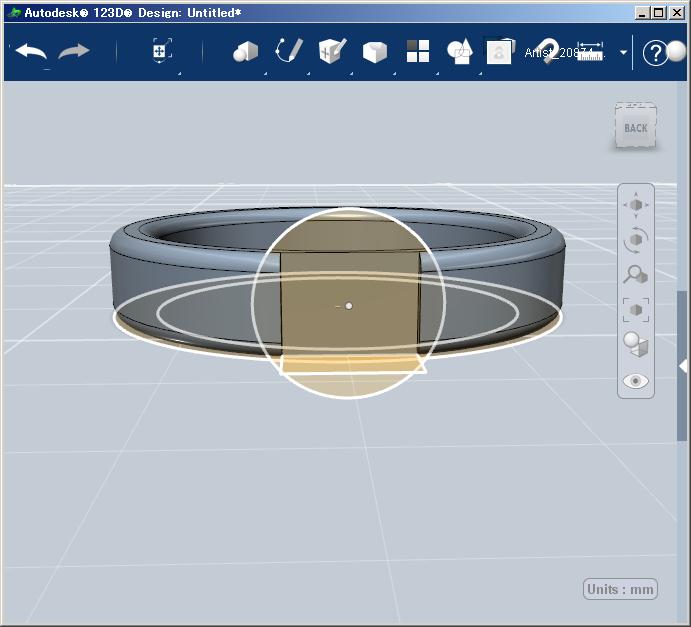Select the Orbit navigation tool

click(x=636, y=240)
